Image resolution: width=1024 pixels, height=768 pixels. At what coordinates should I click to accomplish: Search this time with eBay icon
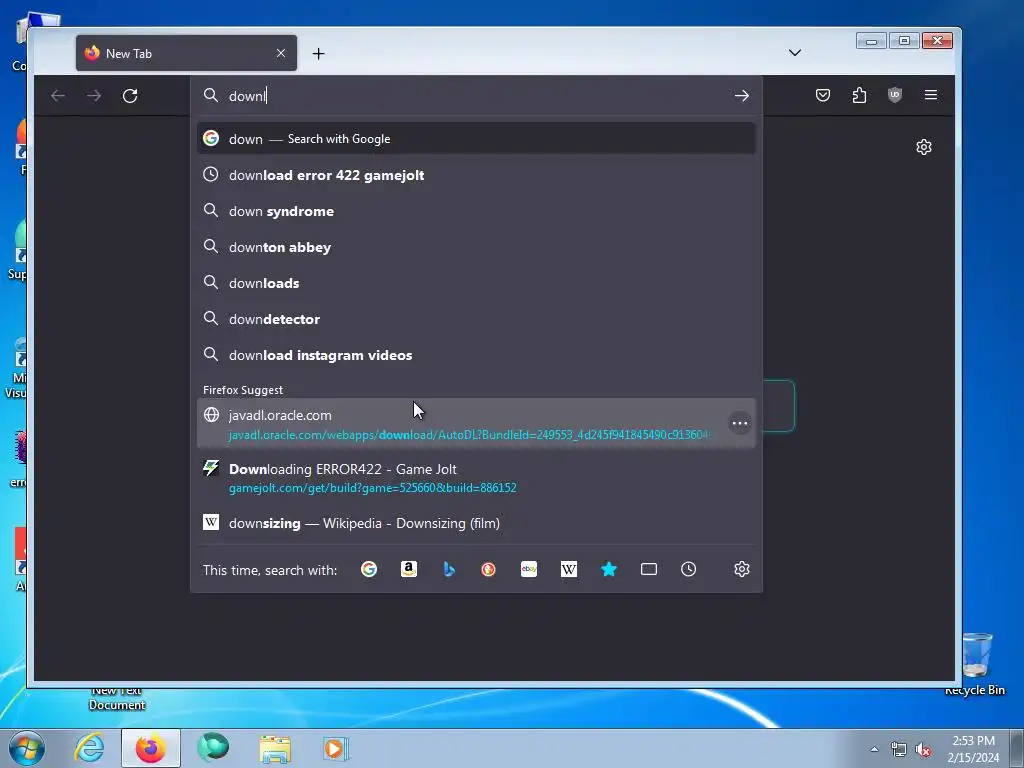[x=529, y=569]
